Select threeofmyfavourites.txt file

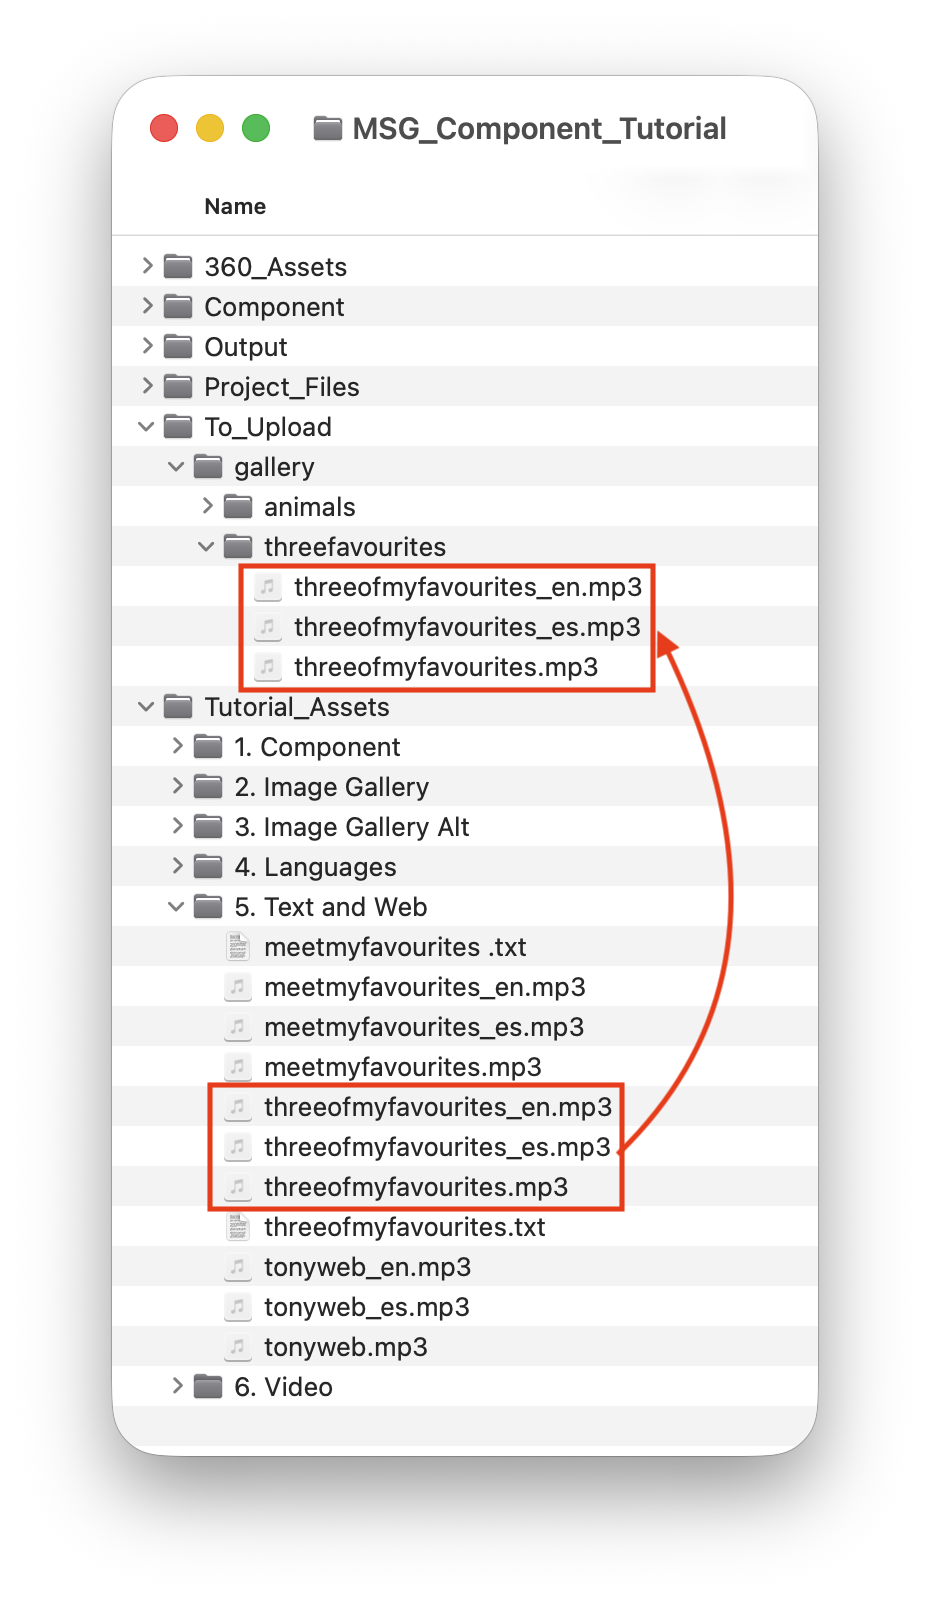tap(465, 1226)
